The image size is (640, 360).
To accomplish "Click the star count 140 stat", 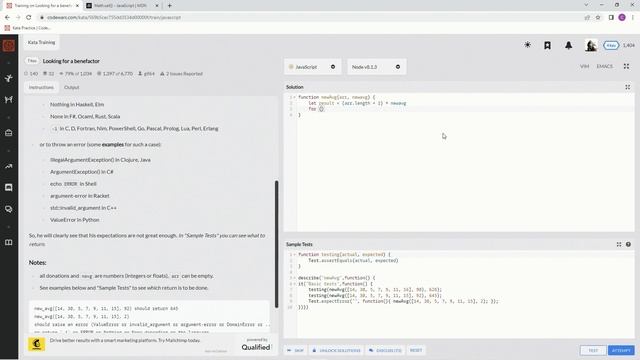I will coord(31,74).
